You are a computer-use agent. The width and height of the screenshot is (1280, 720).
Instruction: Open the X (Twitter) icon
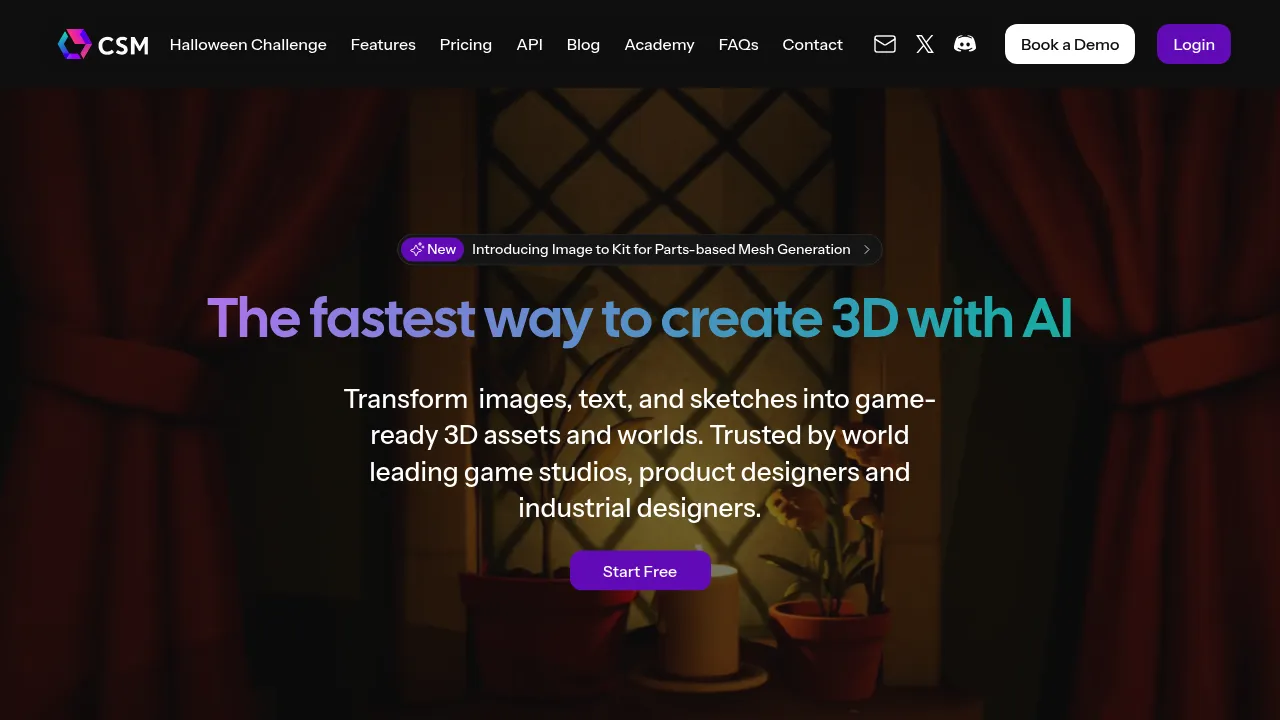click(x=925, y=44)
